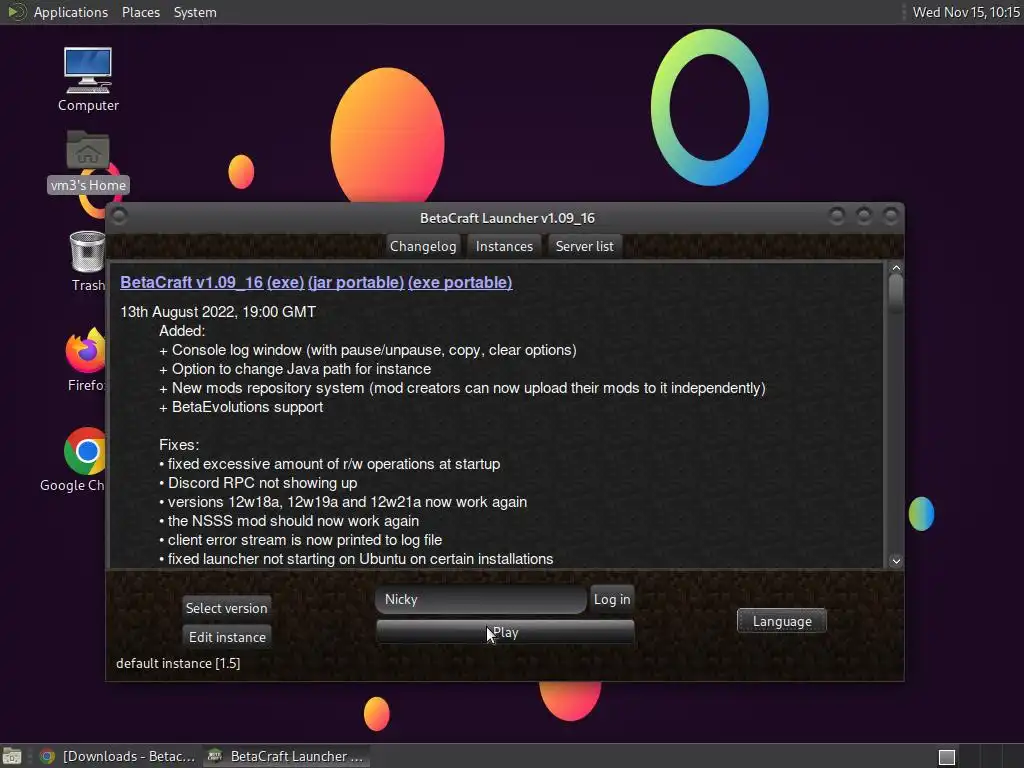Open the BetaCraft v1.09_16 link
Image resolution: width=1024 pixels, height=768 pixels.
tap(191, 282)
